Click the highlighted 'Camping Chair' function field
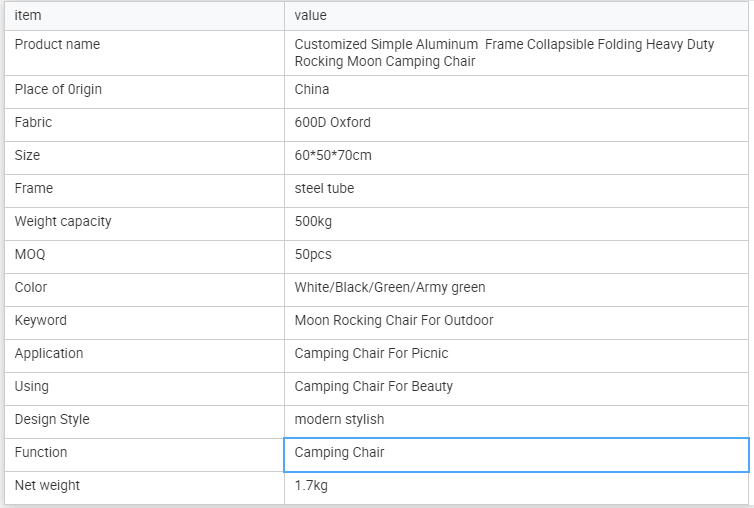This screenshot has height=508, width=754. (x=516, y=453)
